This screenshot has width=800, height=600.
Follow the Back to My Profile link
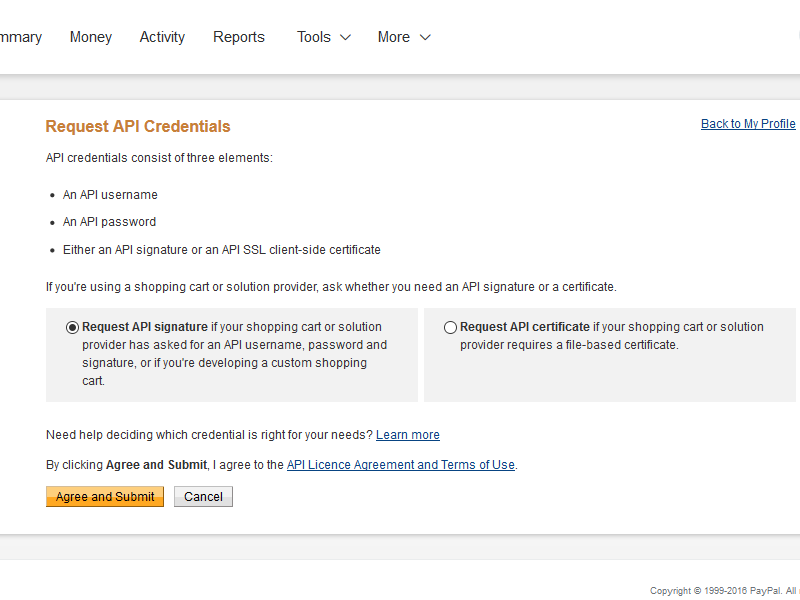pos(748,124)
